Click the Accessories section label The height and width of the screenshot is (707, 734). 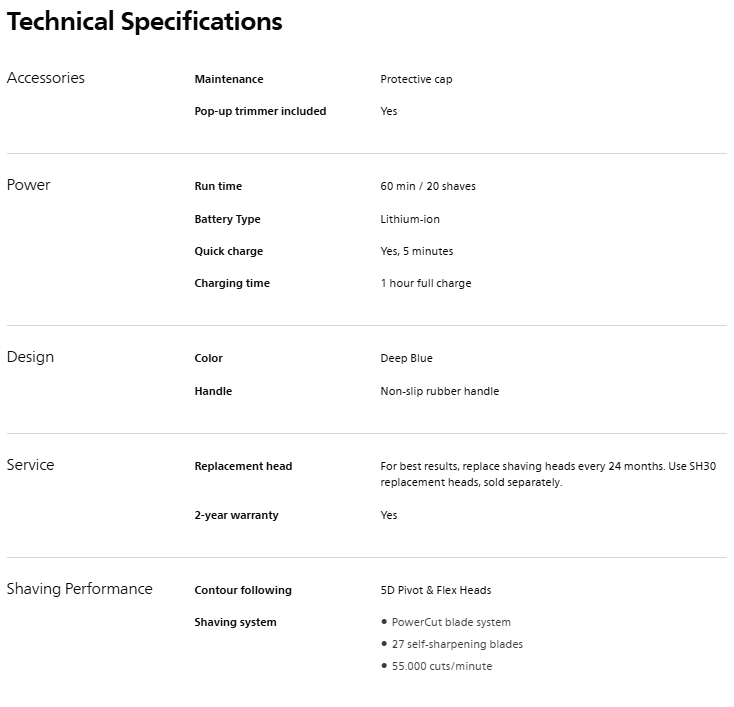pos(46,78)
